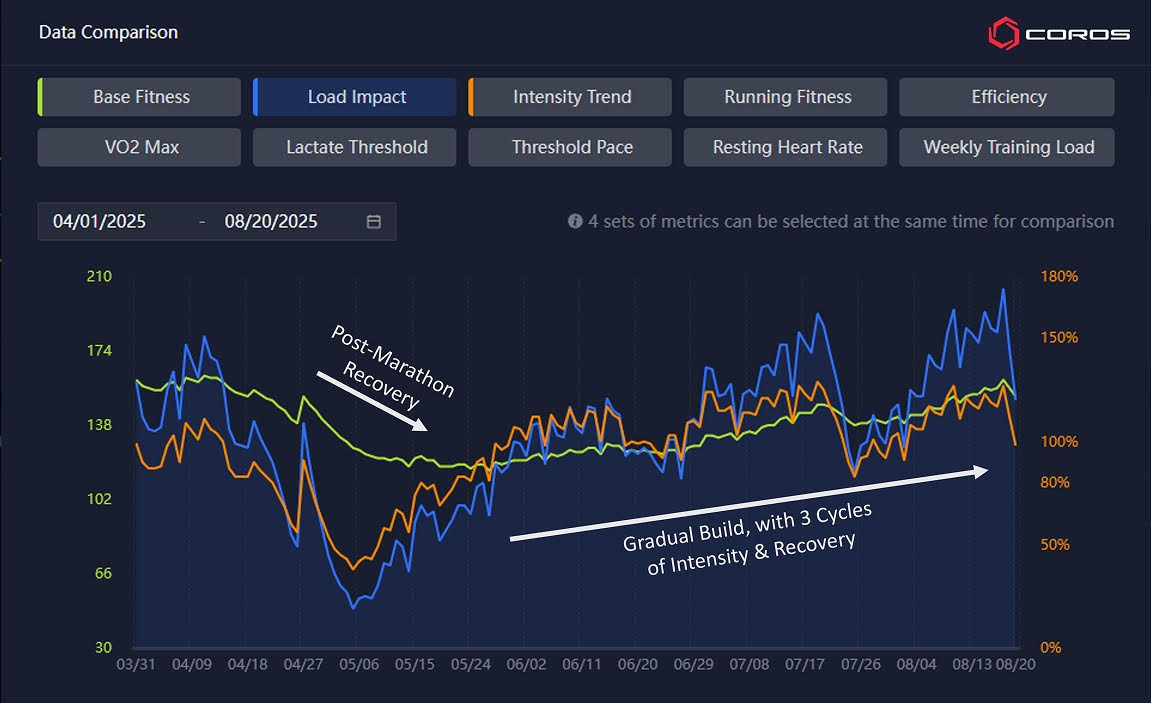Click the 07/17 date on chart axis
Viewport: 1151px width, 703px height.
(805, 664)
